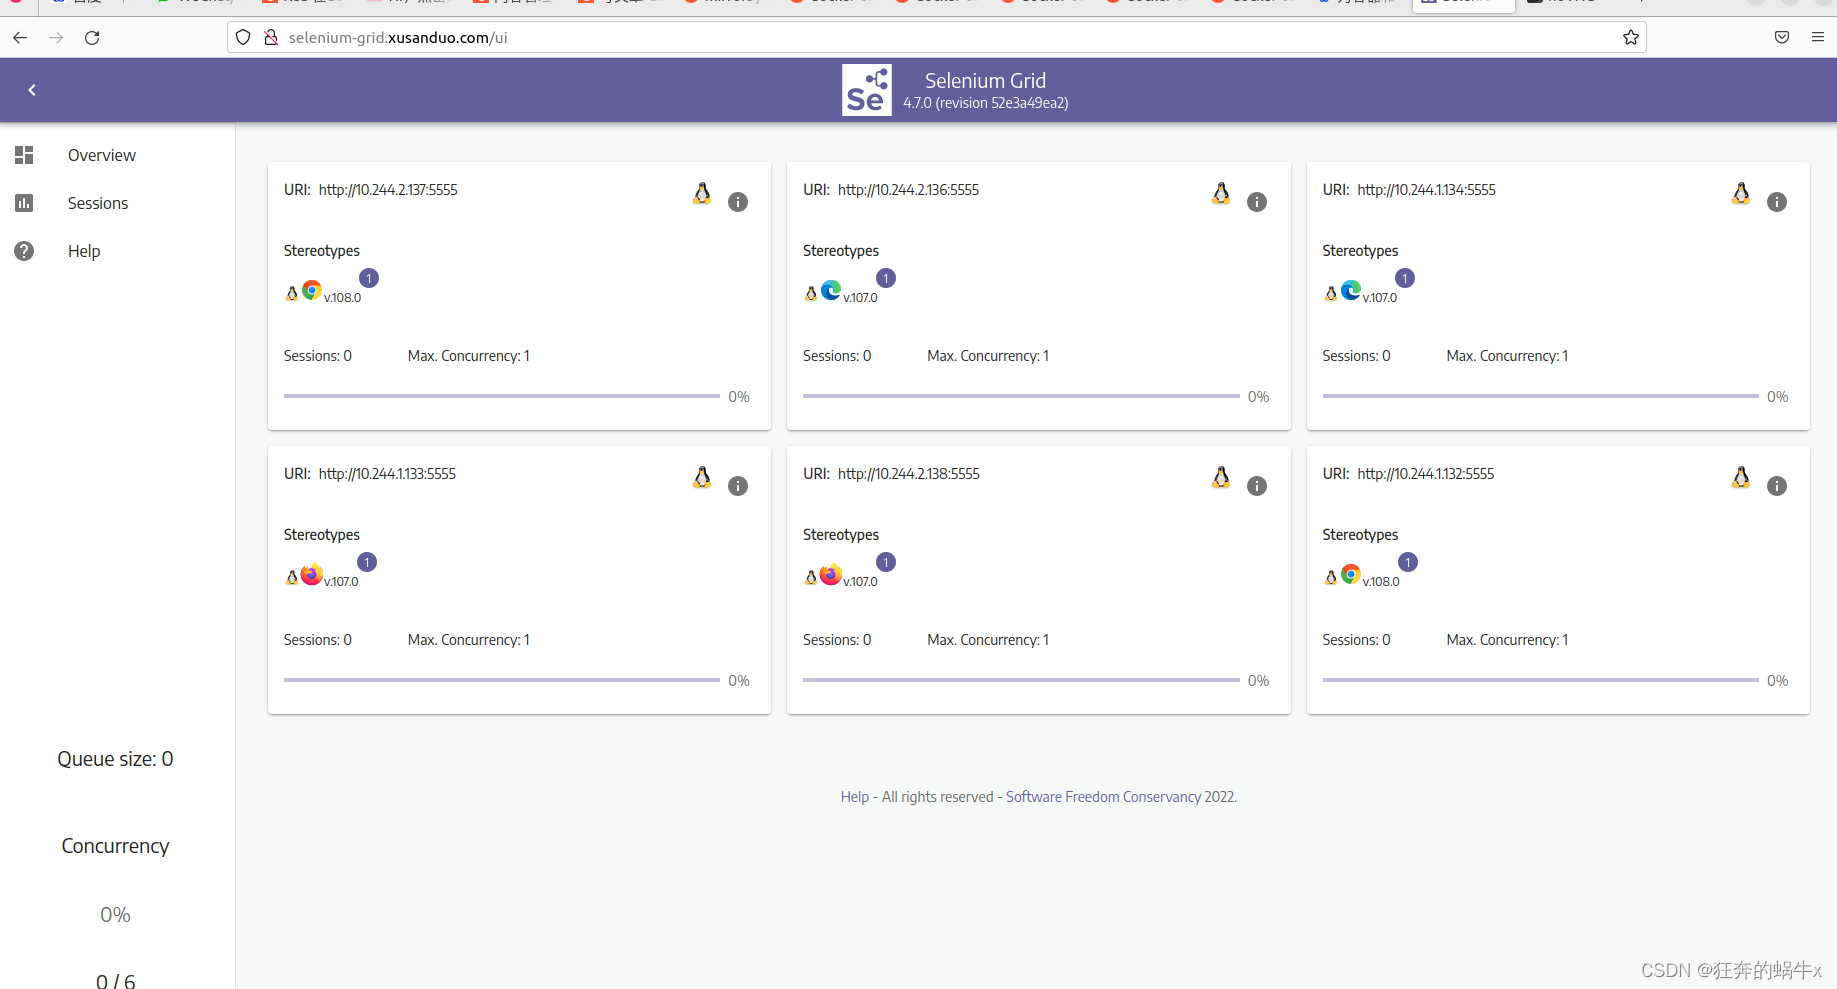This screenshot has height=989, width=1837.
Task: Open info for node 10.244.1.134:5555
Action: (x=1777, y=202)
